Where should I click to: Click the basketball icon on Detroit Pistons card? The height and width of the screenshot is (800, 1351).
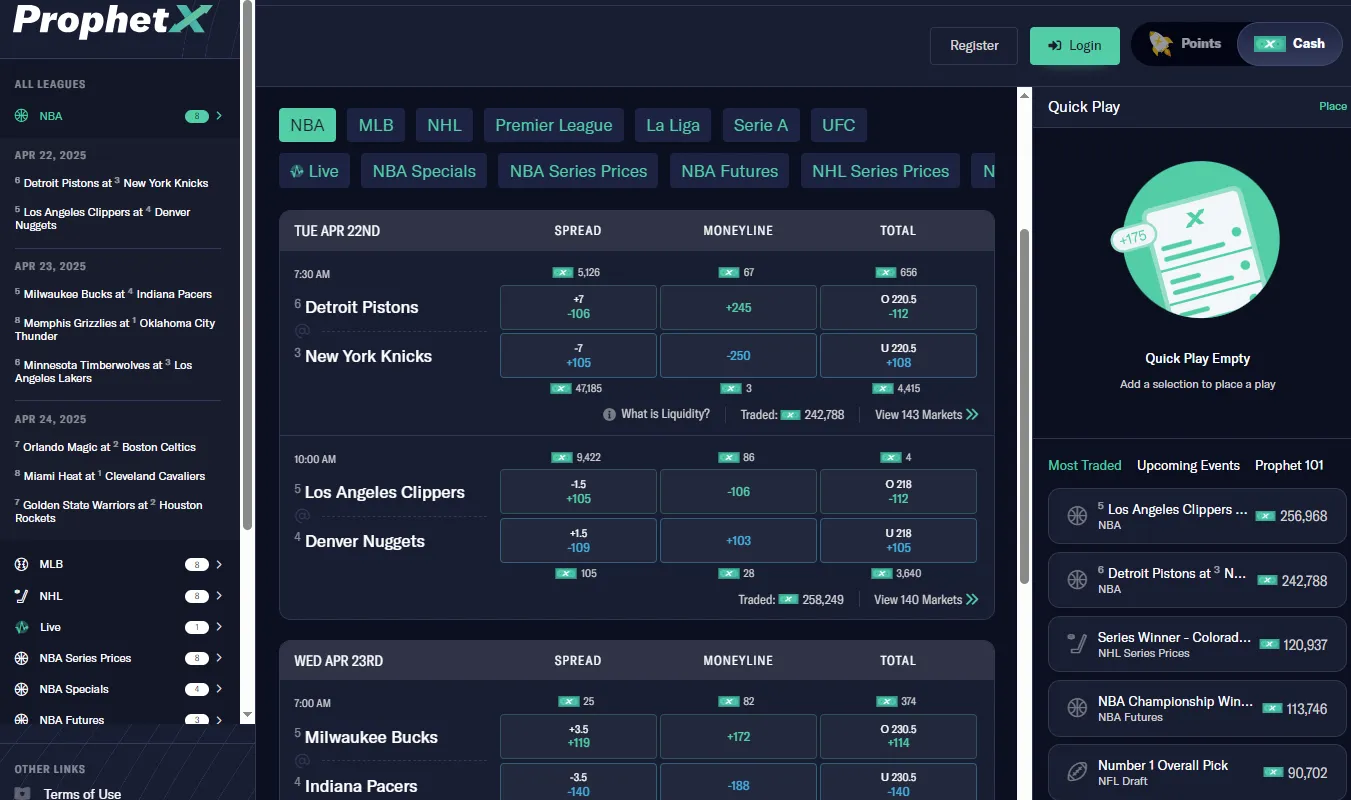pyautogui.click(x=1077, y=580)
